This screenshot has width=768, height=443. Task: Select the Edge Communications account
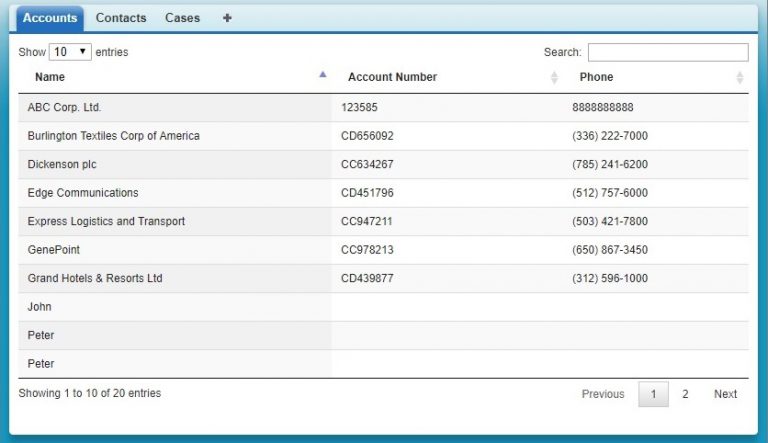coord(83,193)
